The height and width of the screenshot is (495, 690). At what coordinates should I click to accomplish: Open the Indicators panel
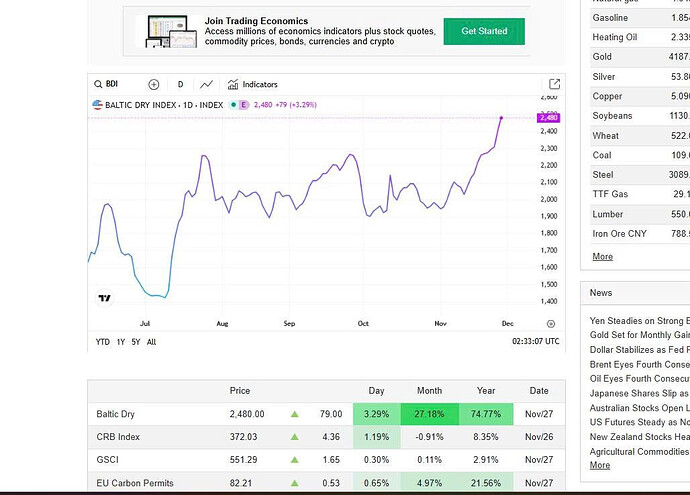tap(253, 85)
